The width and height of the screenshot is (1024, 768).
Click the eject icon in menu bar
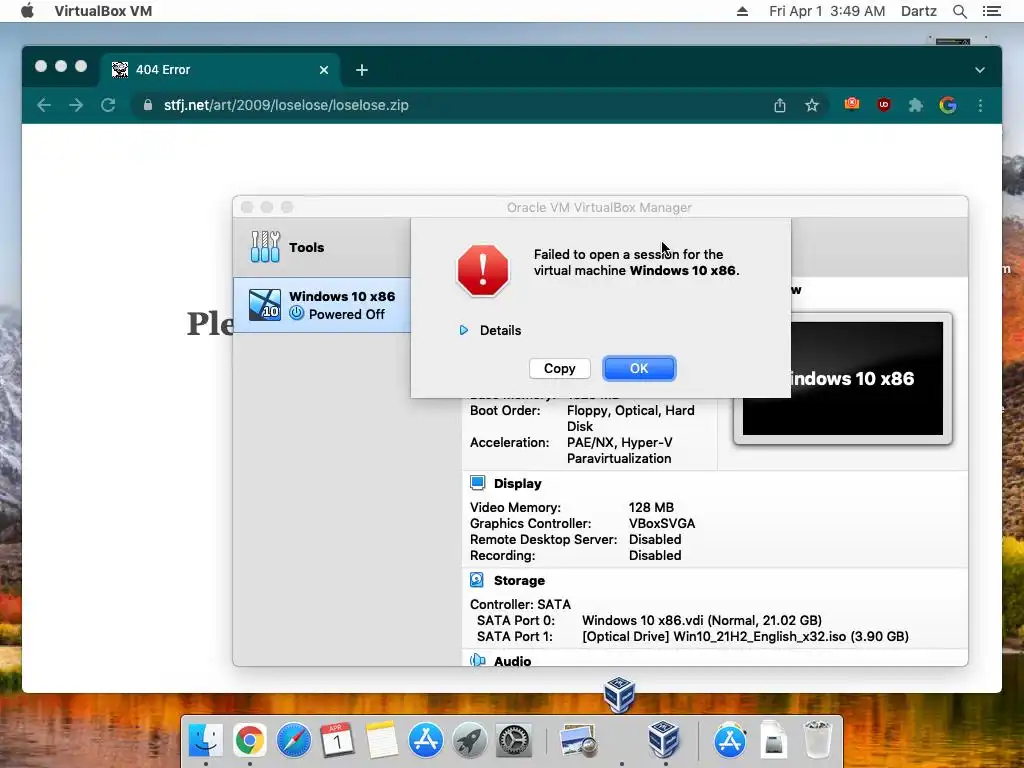click(743, 11)
